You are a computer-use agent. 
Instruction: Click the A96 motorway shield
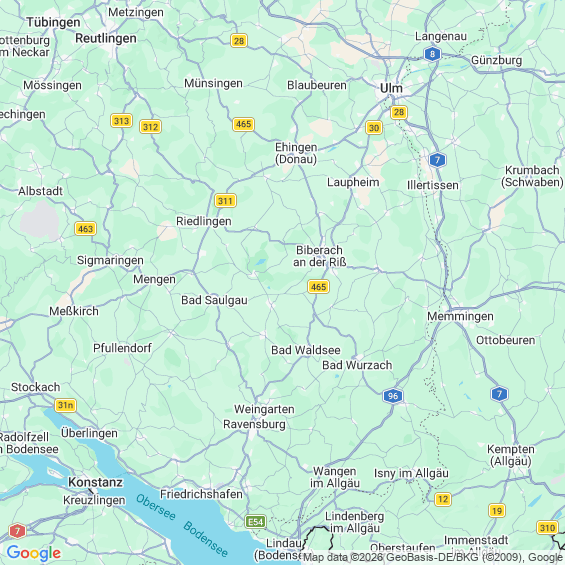click(x=393, y=396)
